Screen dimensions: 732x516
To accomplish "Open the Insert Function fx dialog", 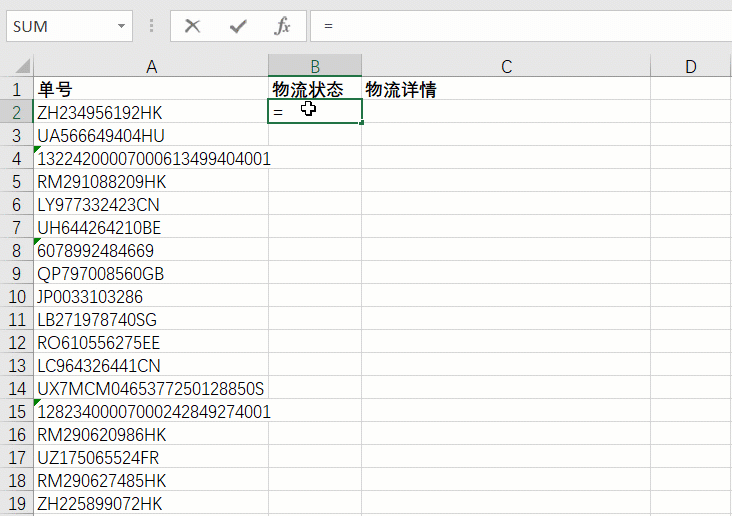I will pyautogui.click(x=282, y=26).
